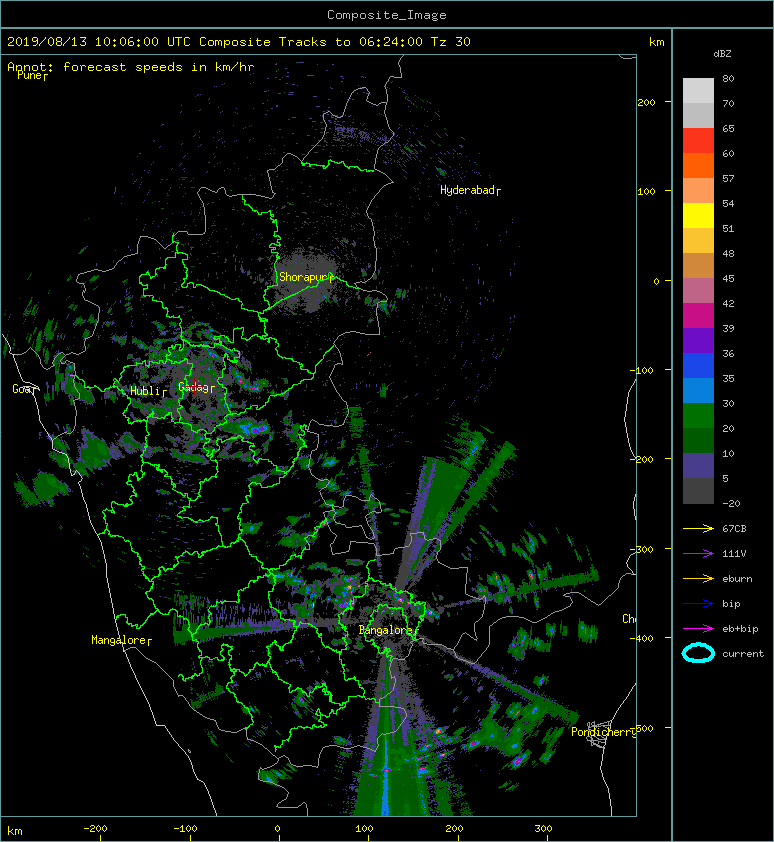Pick the royal blue swatch on dBZ scale
The height and width of the screenshot is (842, 774).
pyautogui.click(x=698, y=366)
